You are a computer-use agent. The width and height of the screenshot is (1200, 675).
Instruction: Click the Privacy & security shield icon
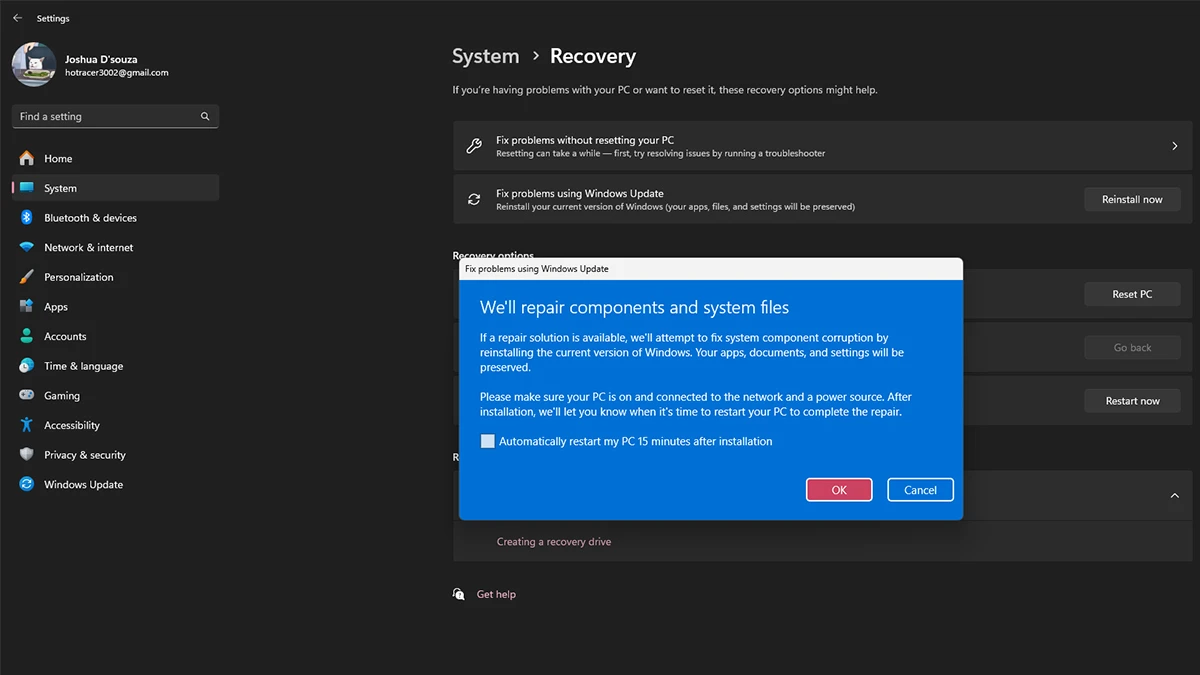point(26,455)
